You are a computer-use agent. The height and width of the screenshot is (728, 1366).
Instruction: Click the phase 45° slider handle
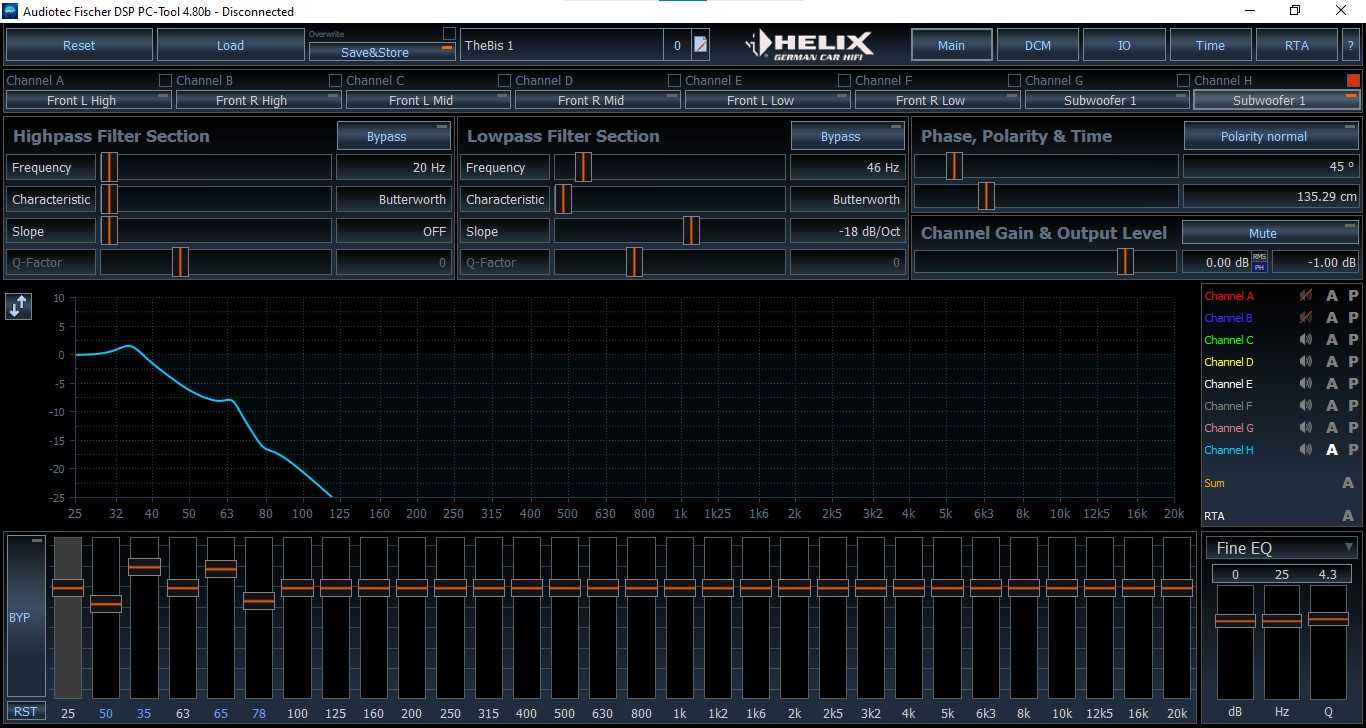pyautogui.click(x=954, y=166)
